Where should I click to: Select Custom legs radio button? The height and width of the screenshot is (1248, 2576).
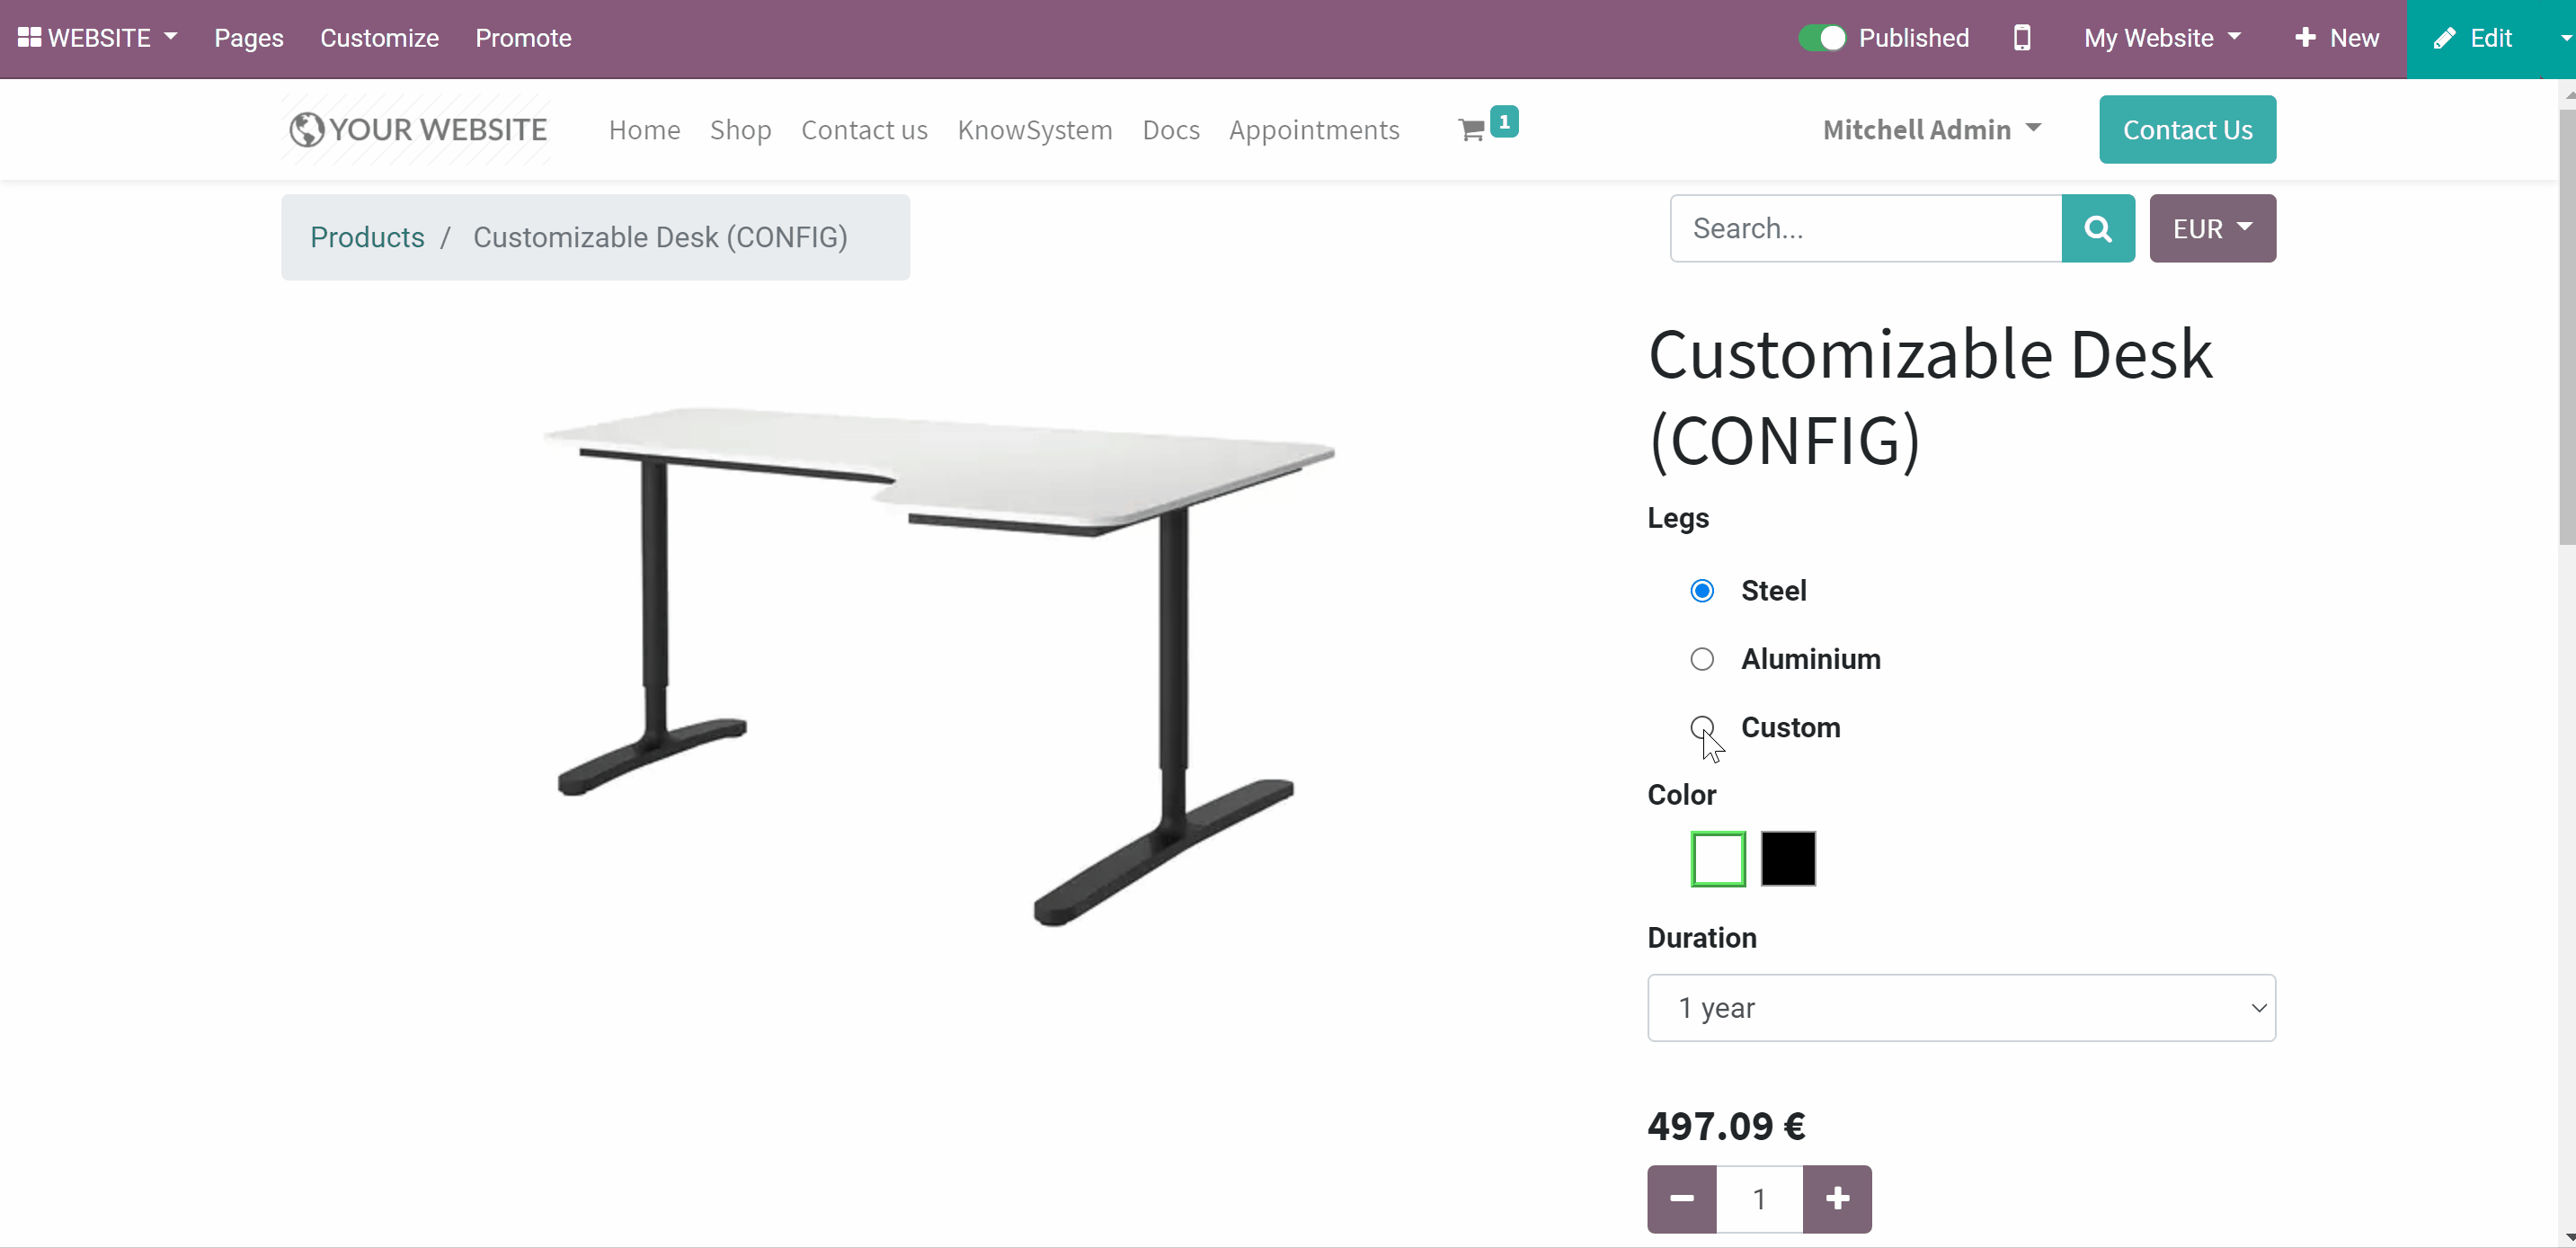(1702, 727)
